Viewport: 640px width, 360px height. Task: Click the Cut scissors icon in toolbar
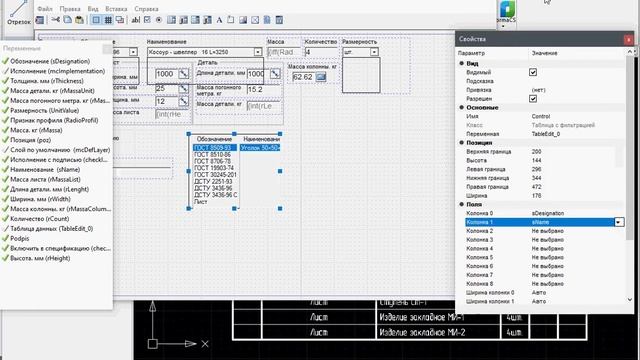coord(56,20)
